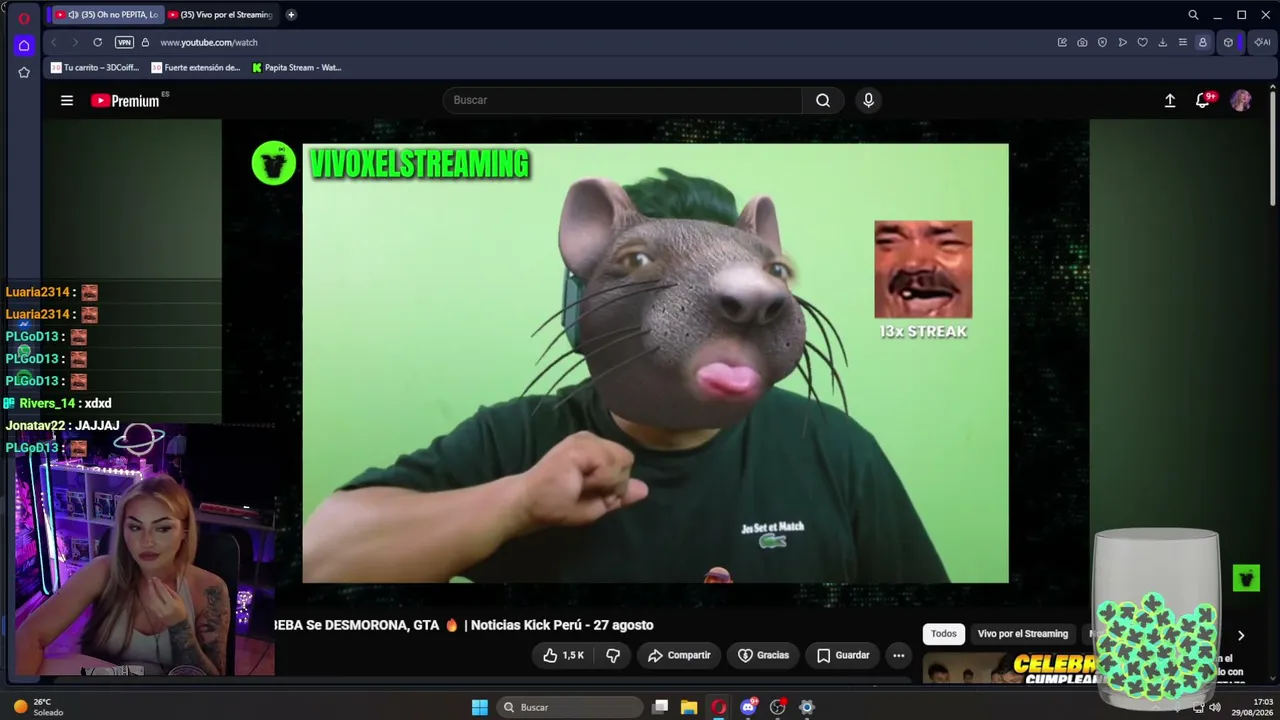The width and height of the screenshot is (1280, 720).
Task: Select the 'Todos' filter chip
Action: 944,634
